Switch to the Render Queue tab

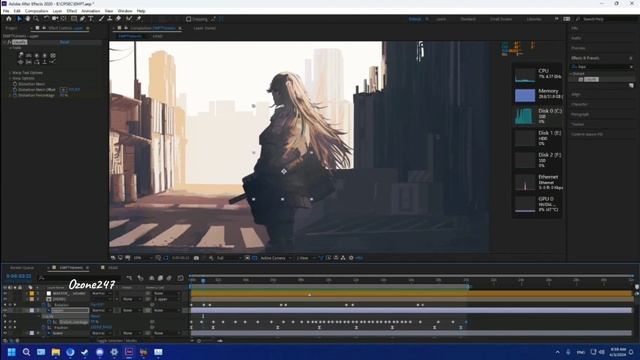point(22,268)
